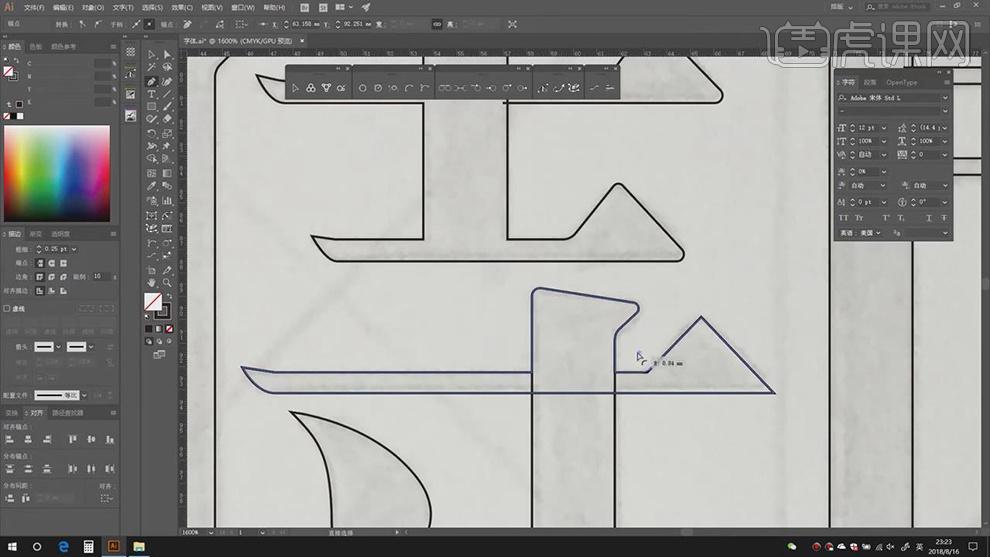This screenshot has height=557, width=990.
Task: Click the rocket GPU performance icon
Action: pyautogui.click(x=366, y=8)
